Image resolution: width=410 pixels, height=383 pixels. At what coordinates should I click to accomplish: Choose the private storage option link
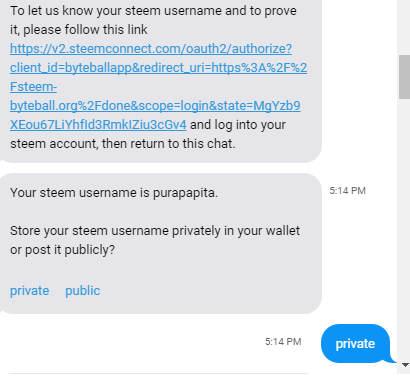[x=30, y=291]
